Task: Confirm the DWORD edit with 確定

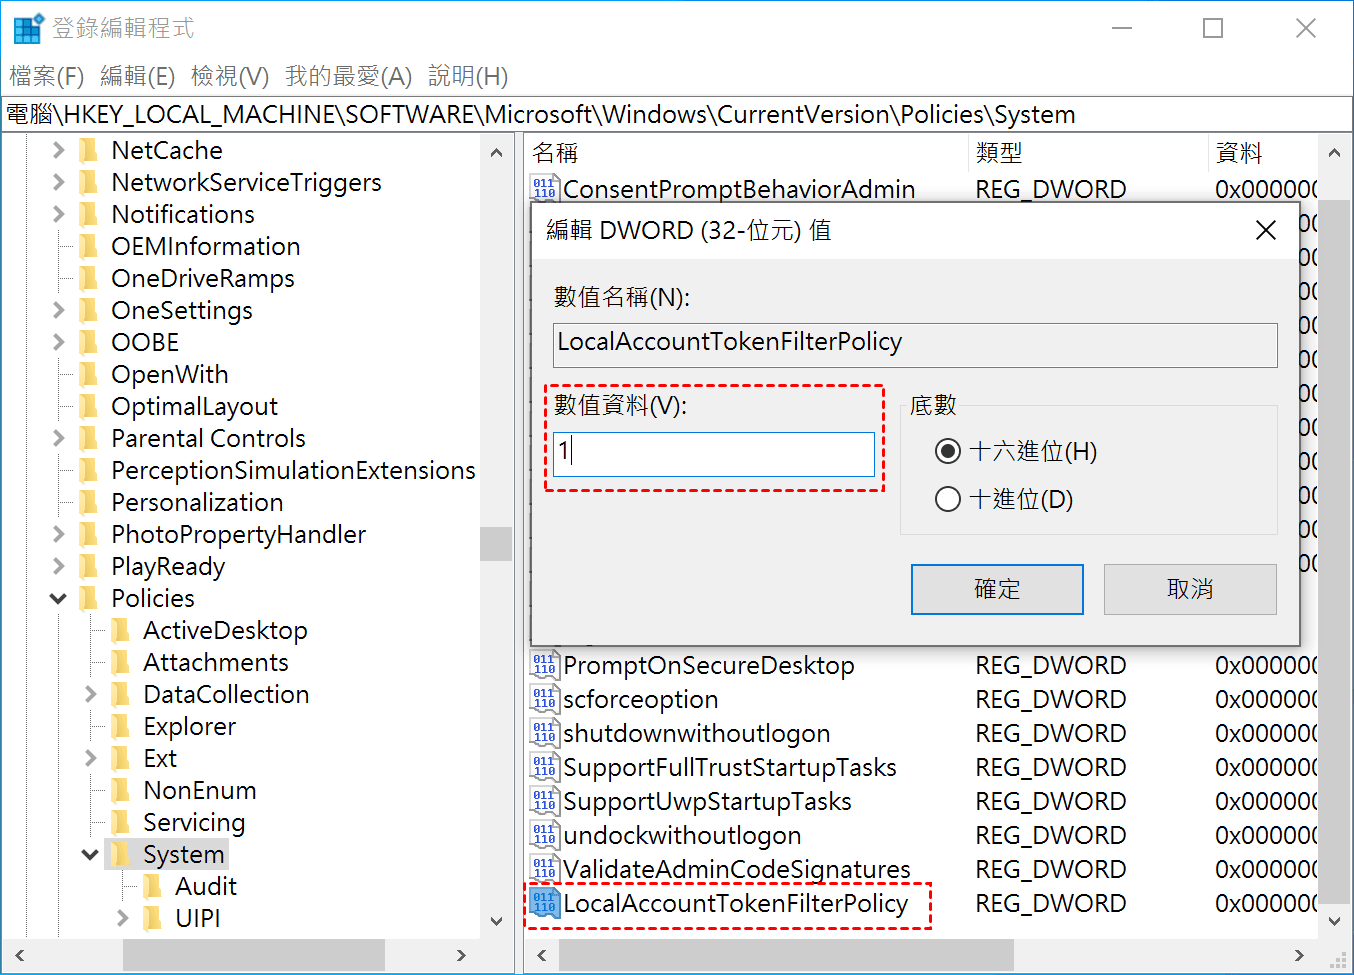Action: tap(997, 589)
